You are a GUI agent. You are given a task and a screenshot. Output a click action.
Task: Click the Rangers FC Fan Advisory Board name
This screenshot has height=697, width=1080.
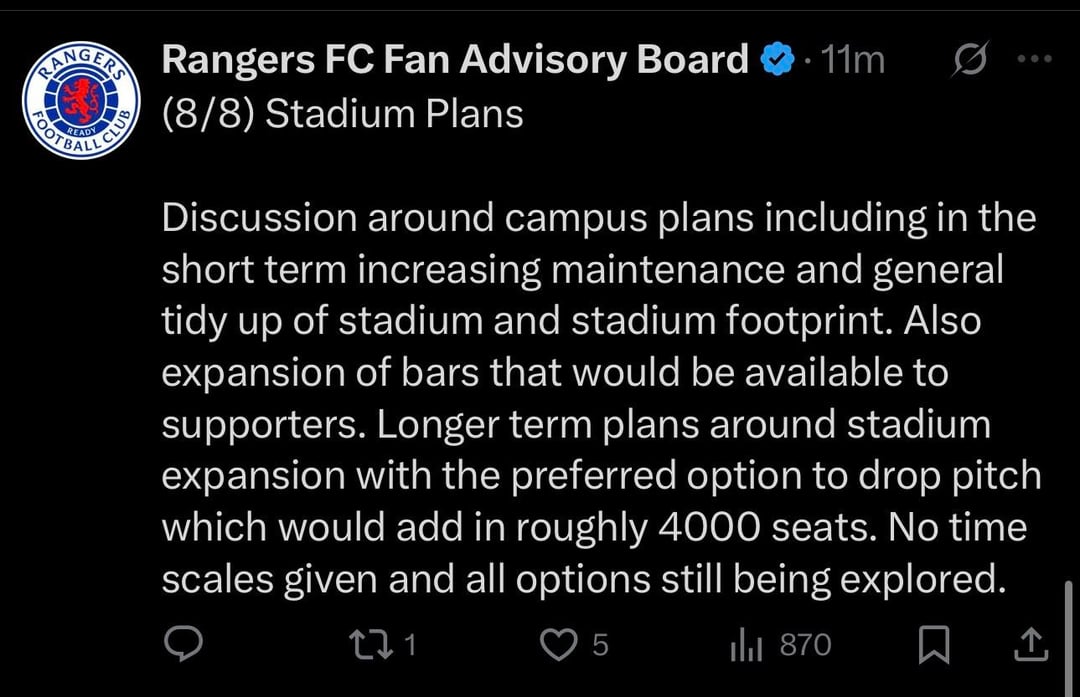[455, 60]
